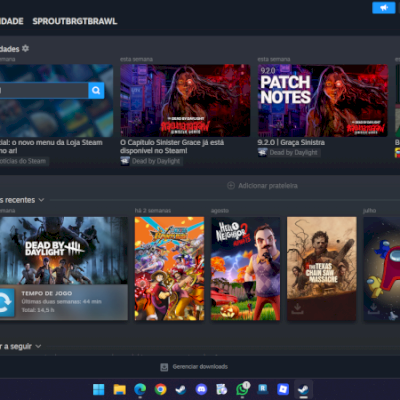The width and height of the screenshot is (400, 400).
Task: Select the Dead by Daylight game cover
Action: (64, 251)
